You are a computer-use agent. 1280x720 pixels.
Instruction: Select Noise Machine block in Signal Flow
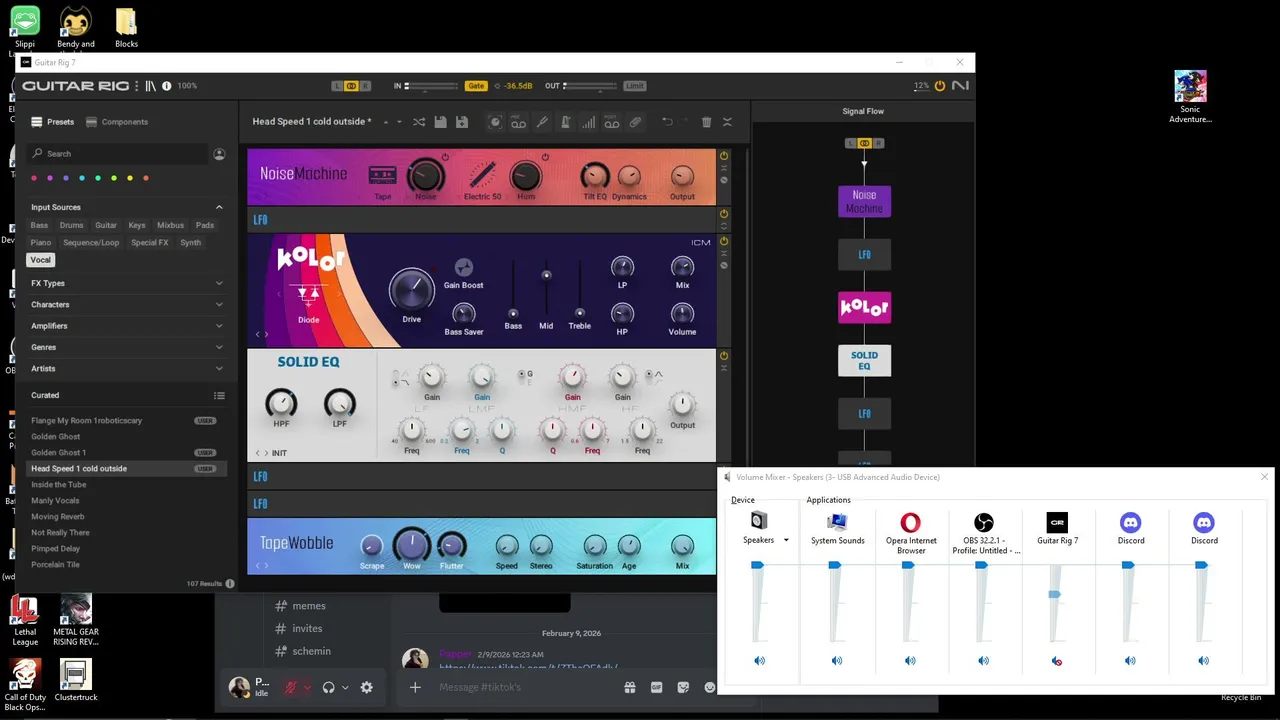(864, 202)
